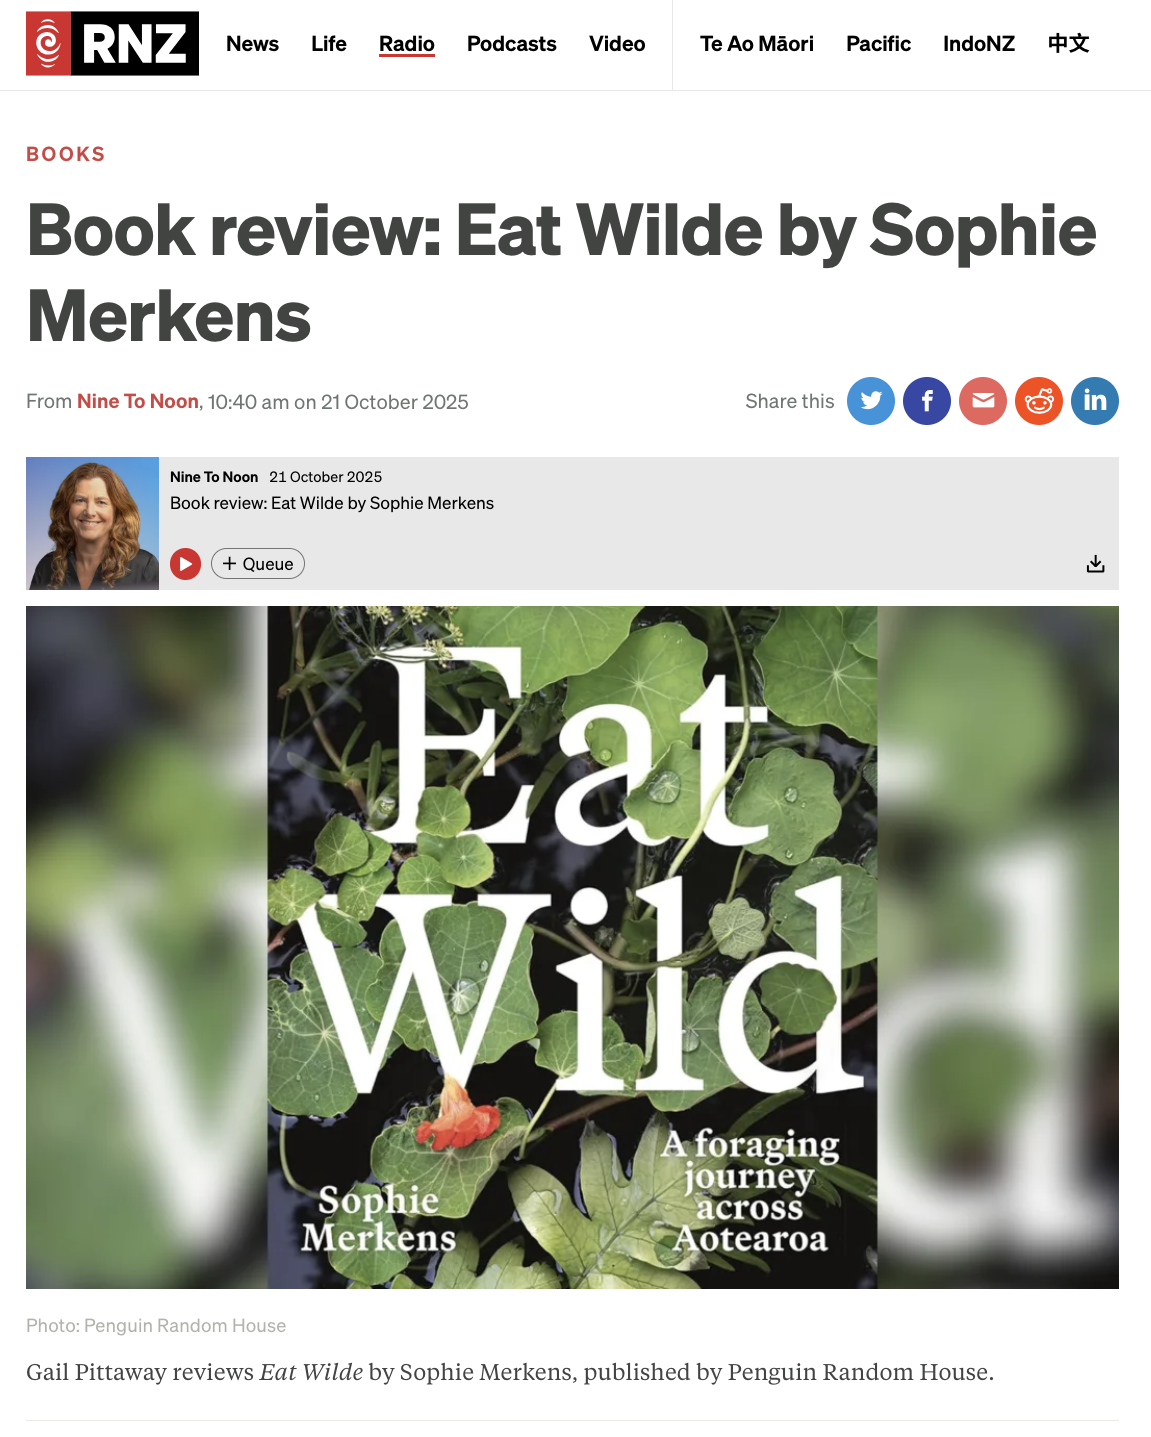
Task: Play the Book review audio
Action: point(185,564)
